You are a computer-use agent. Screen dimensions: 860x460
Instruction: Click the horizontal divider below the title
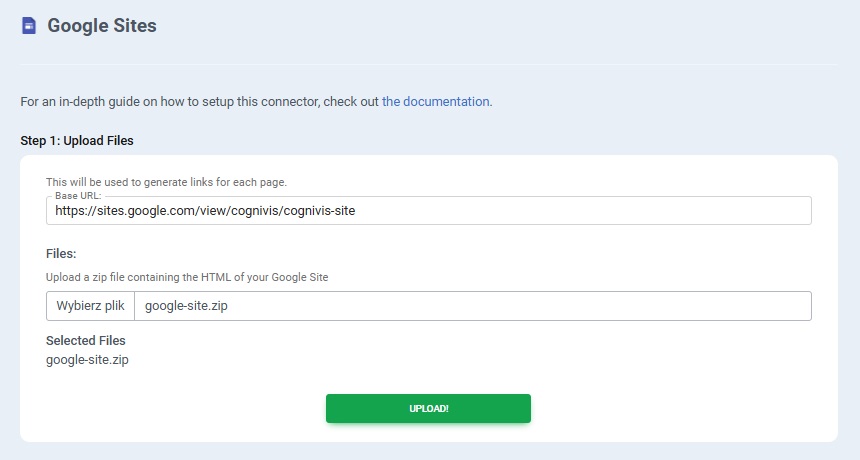428,64
